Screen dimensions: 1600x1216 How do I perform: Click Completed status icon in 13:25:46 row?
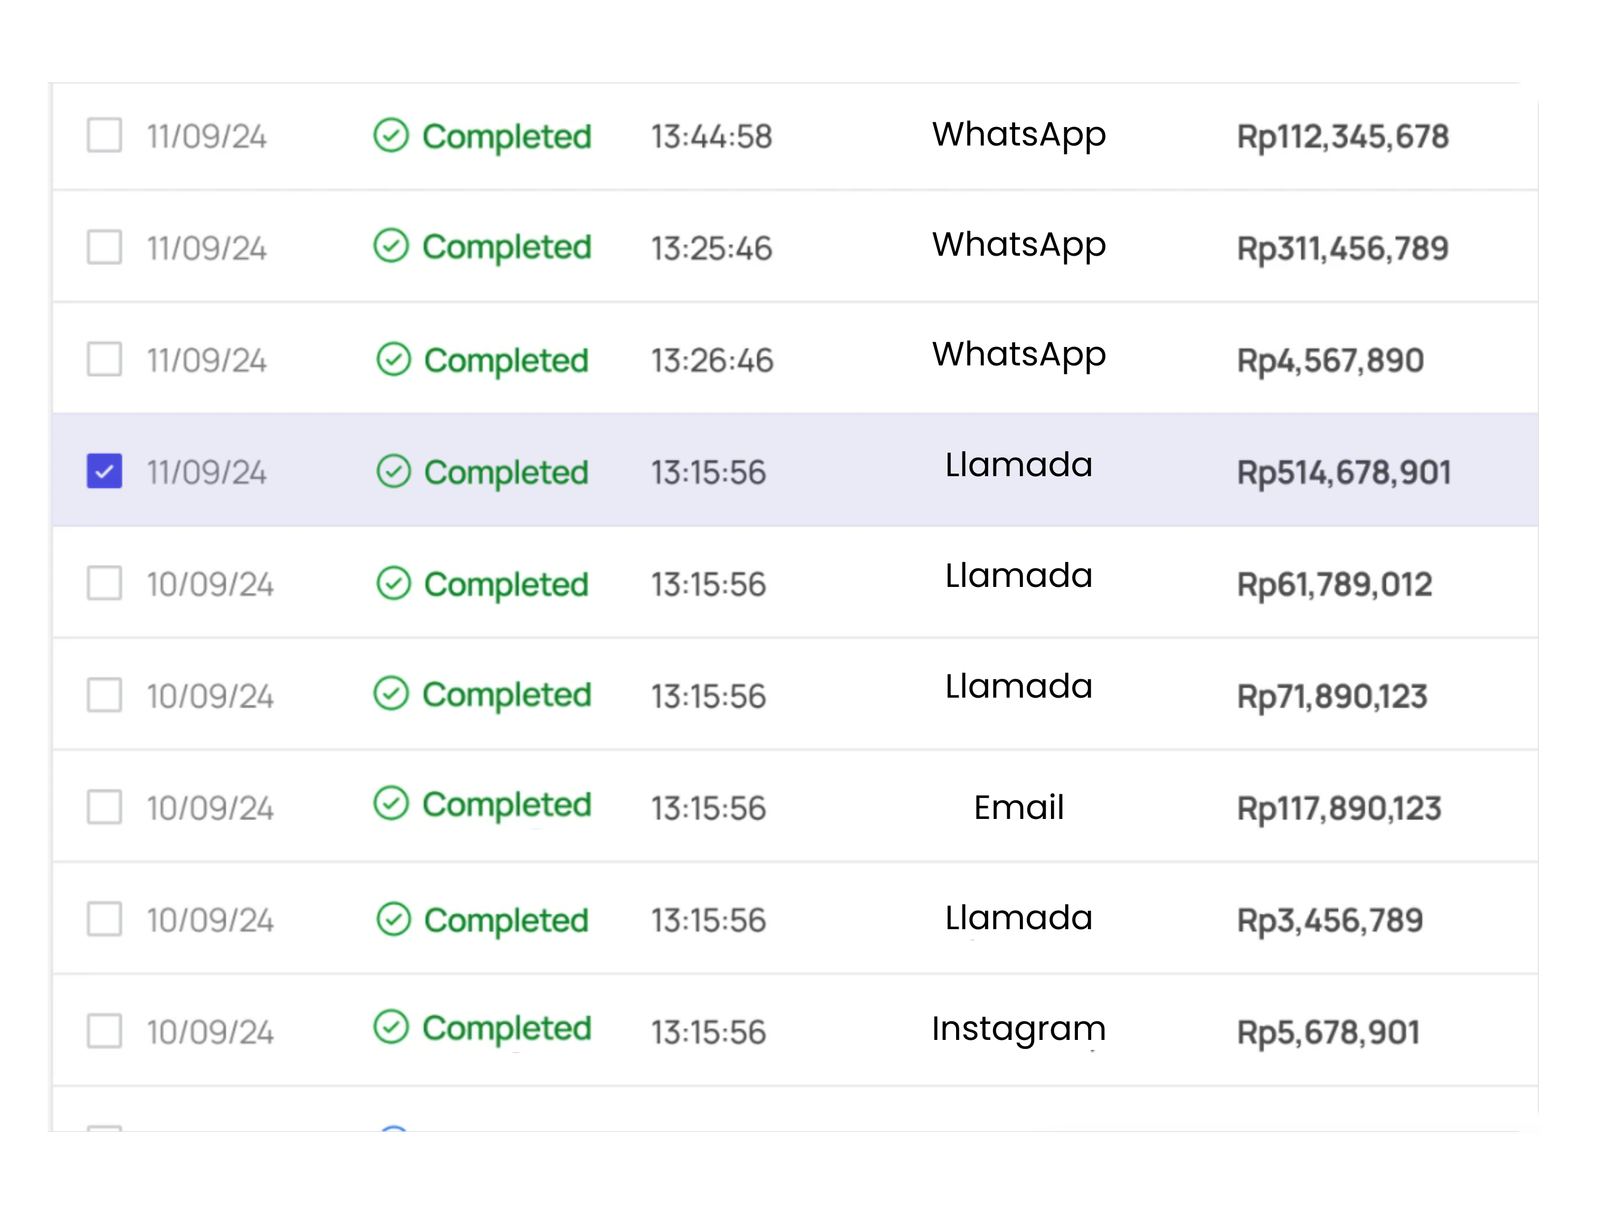[x=391, y=245]
